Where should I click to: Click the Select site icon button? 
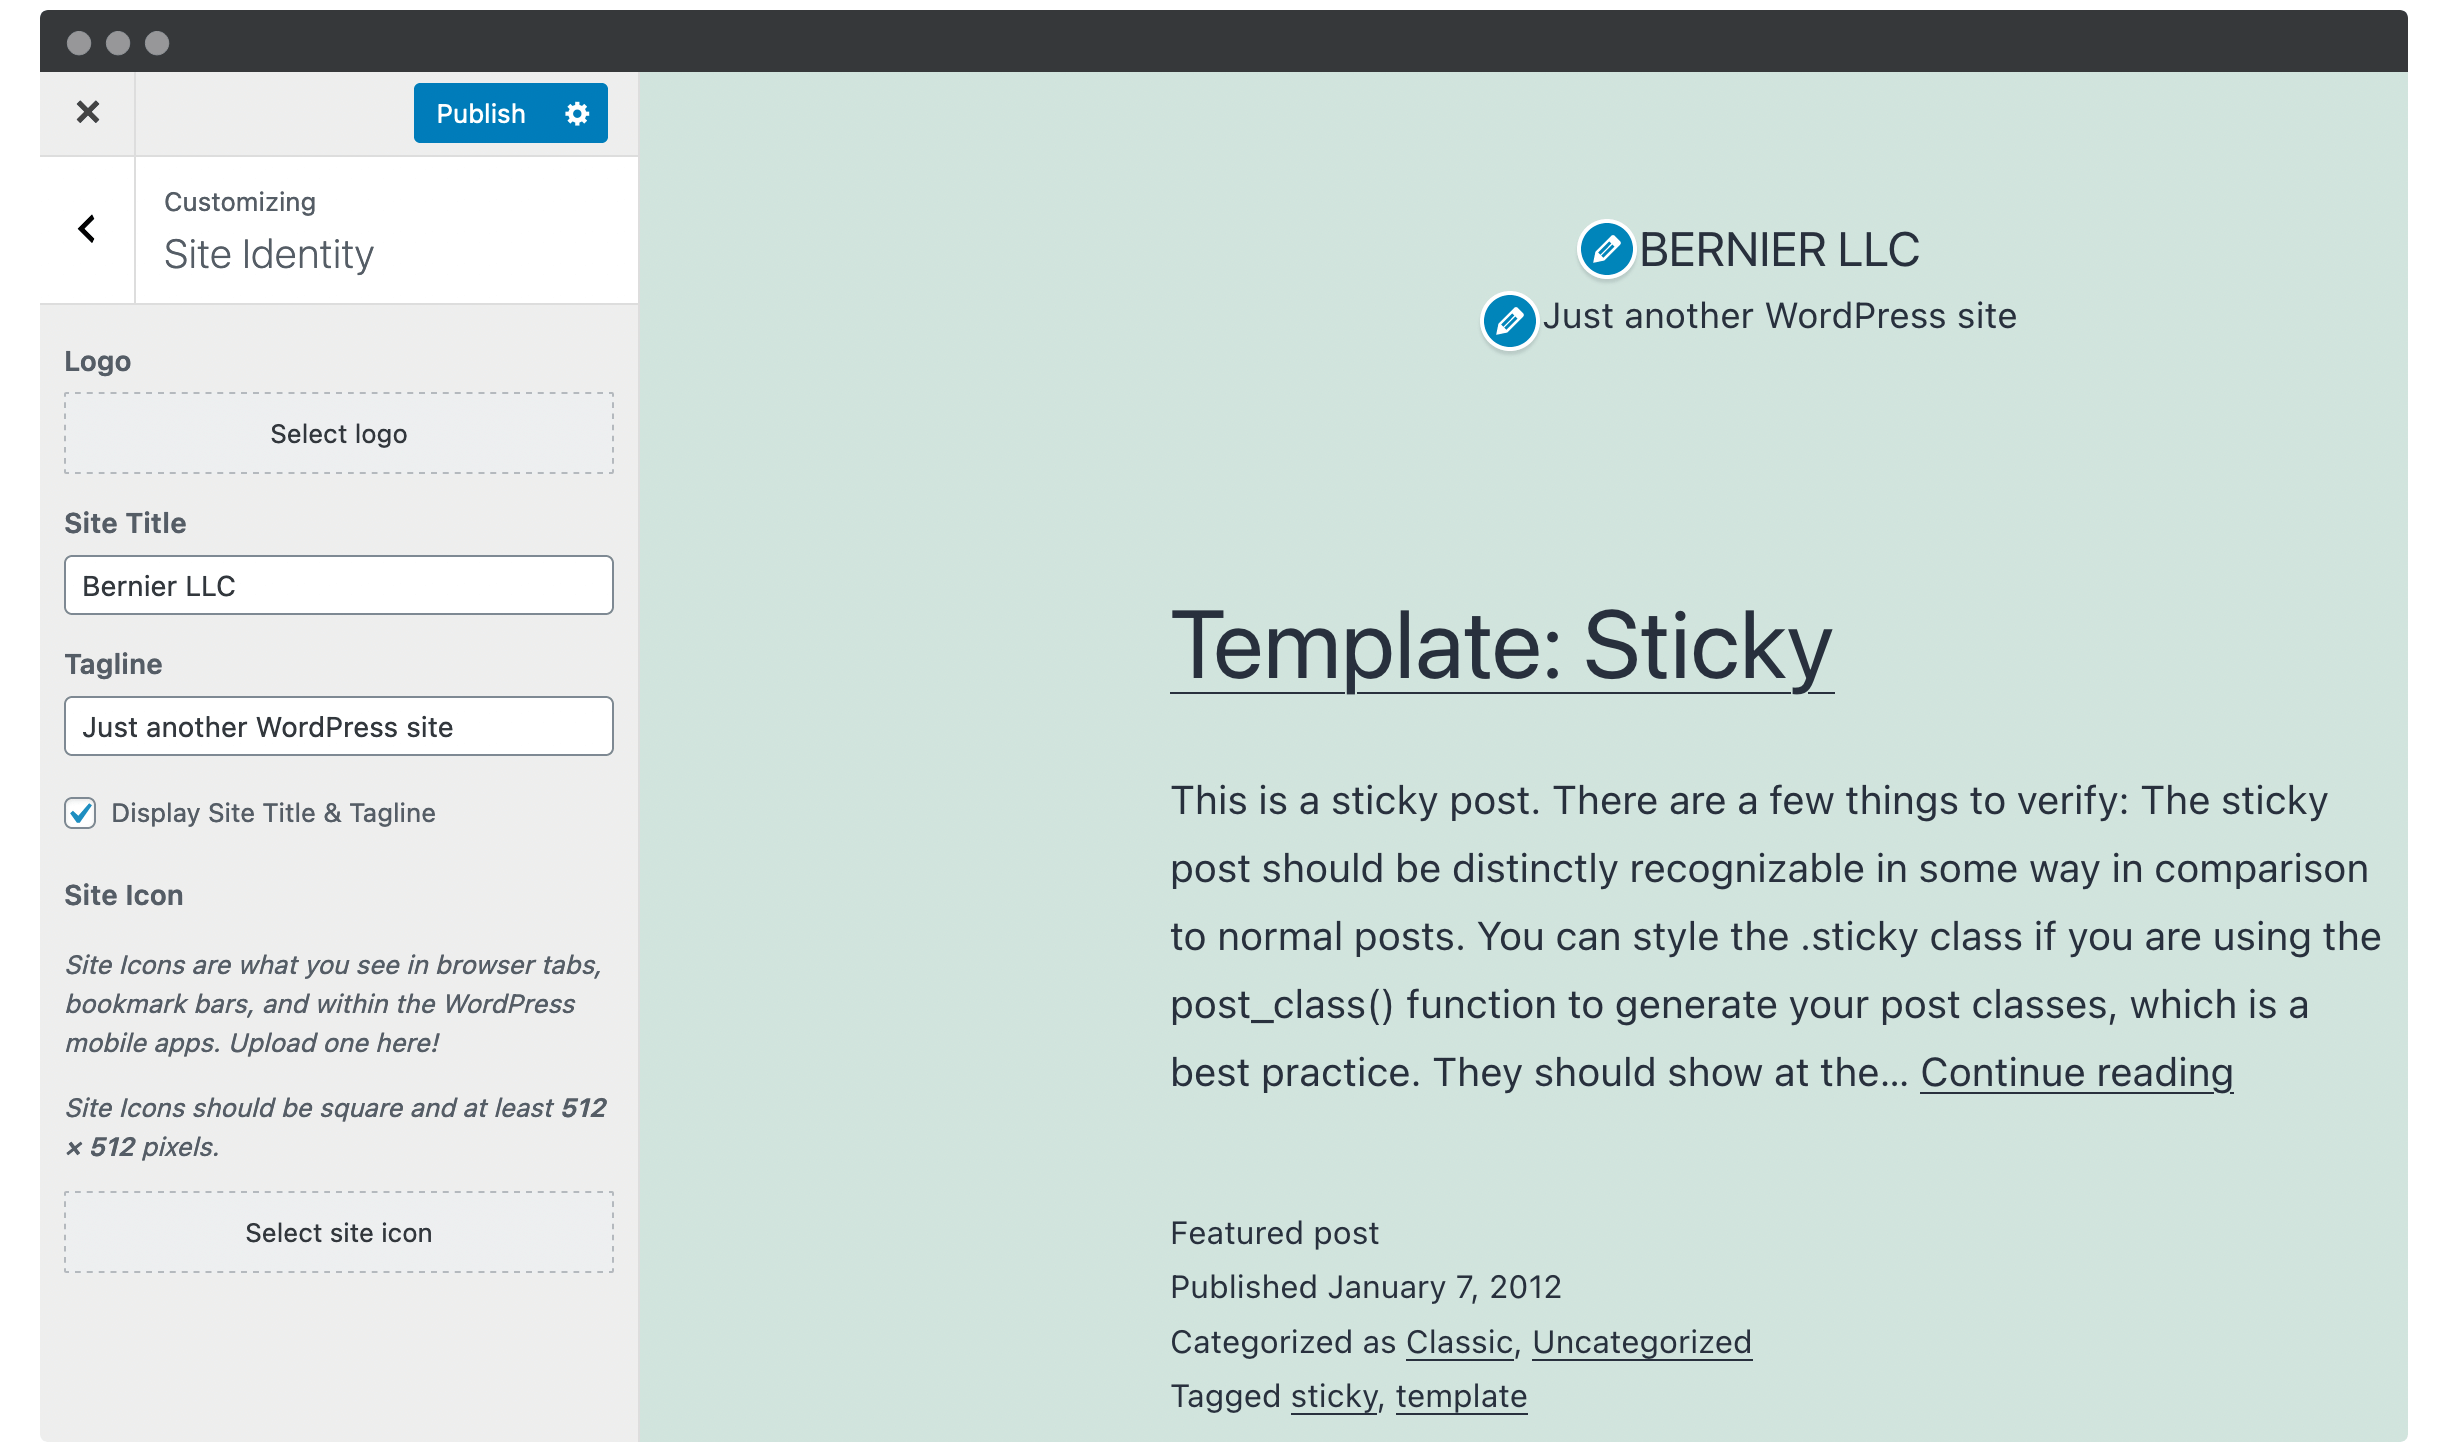[339, 1232]
